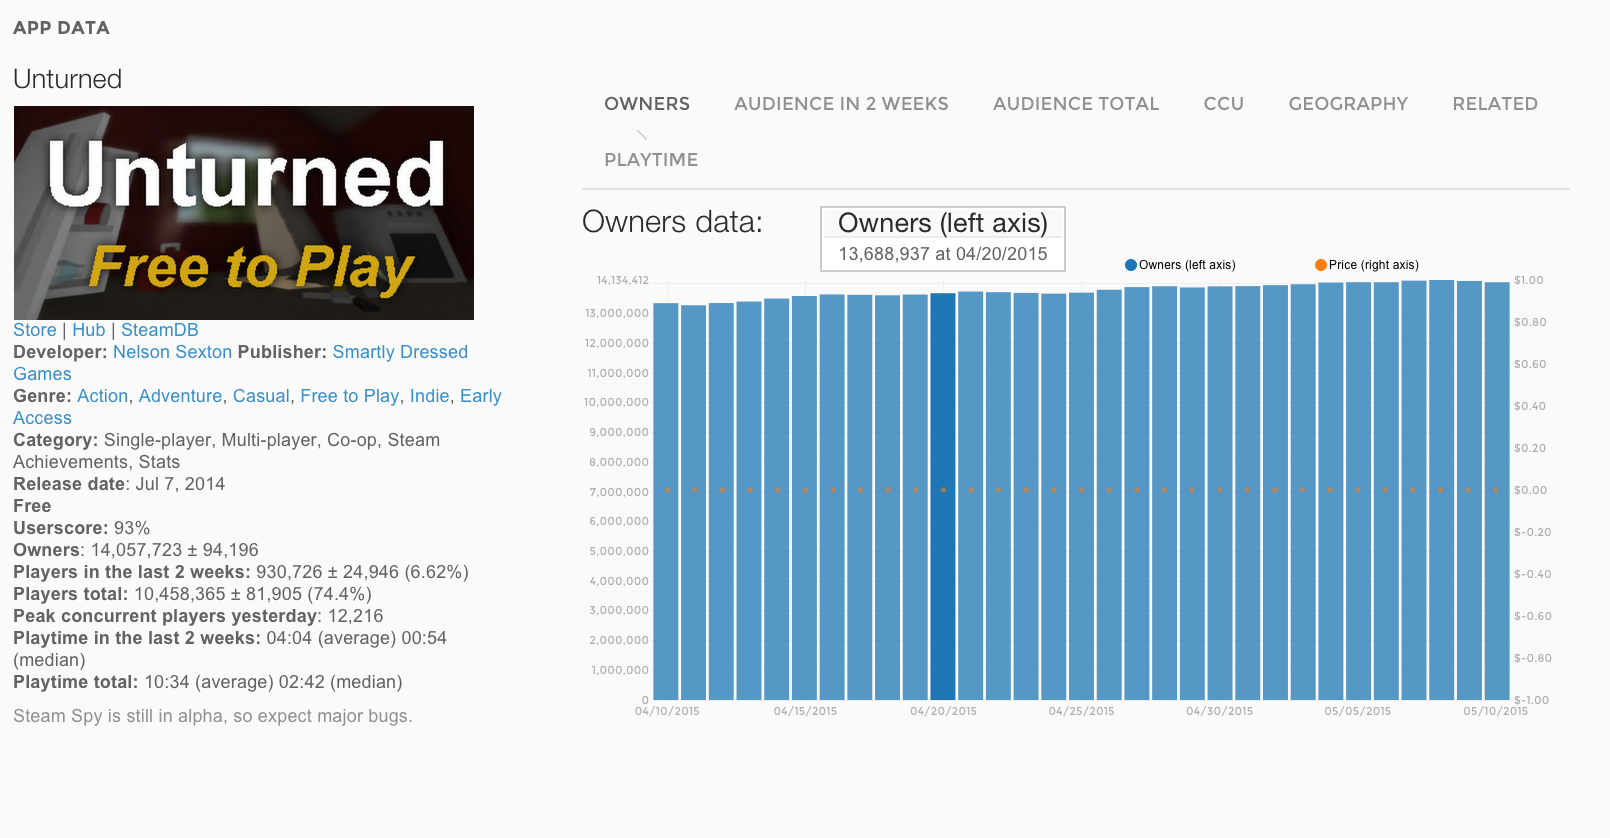Select the Casual genre link
1610x838 pixels.
261,396
